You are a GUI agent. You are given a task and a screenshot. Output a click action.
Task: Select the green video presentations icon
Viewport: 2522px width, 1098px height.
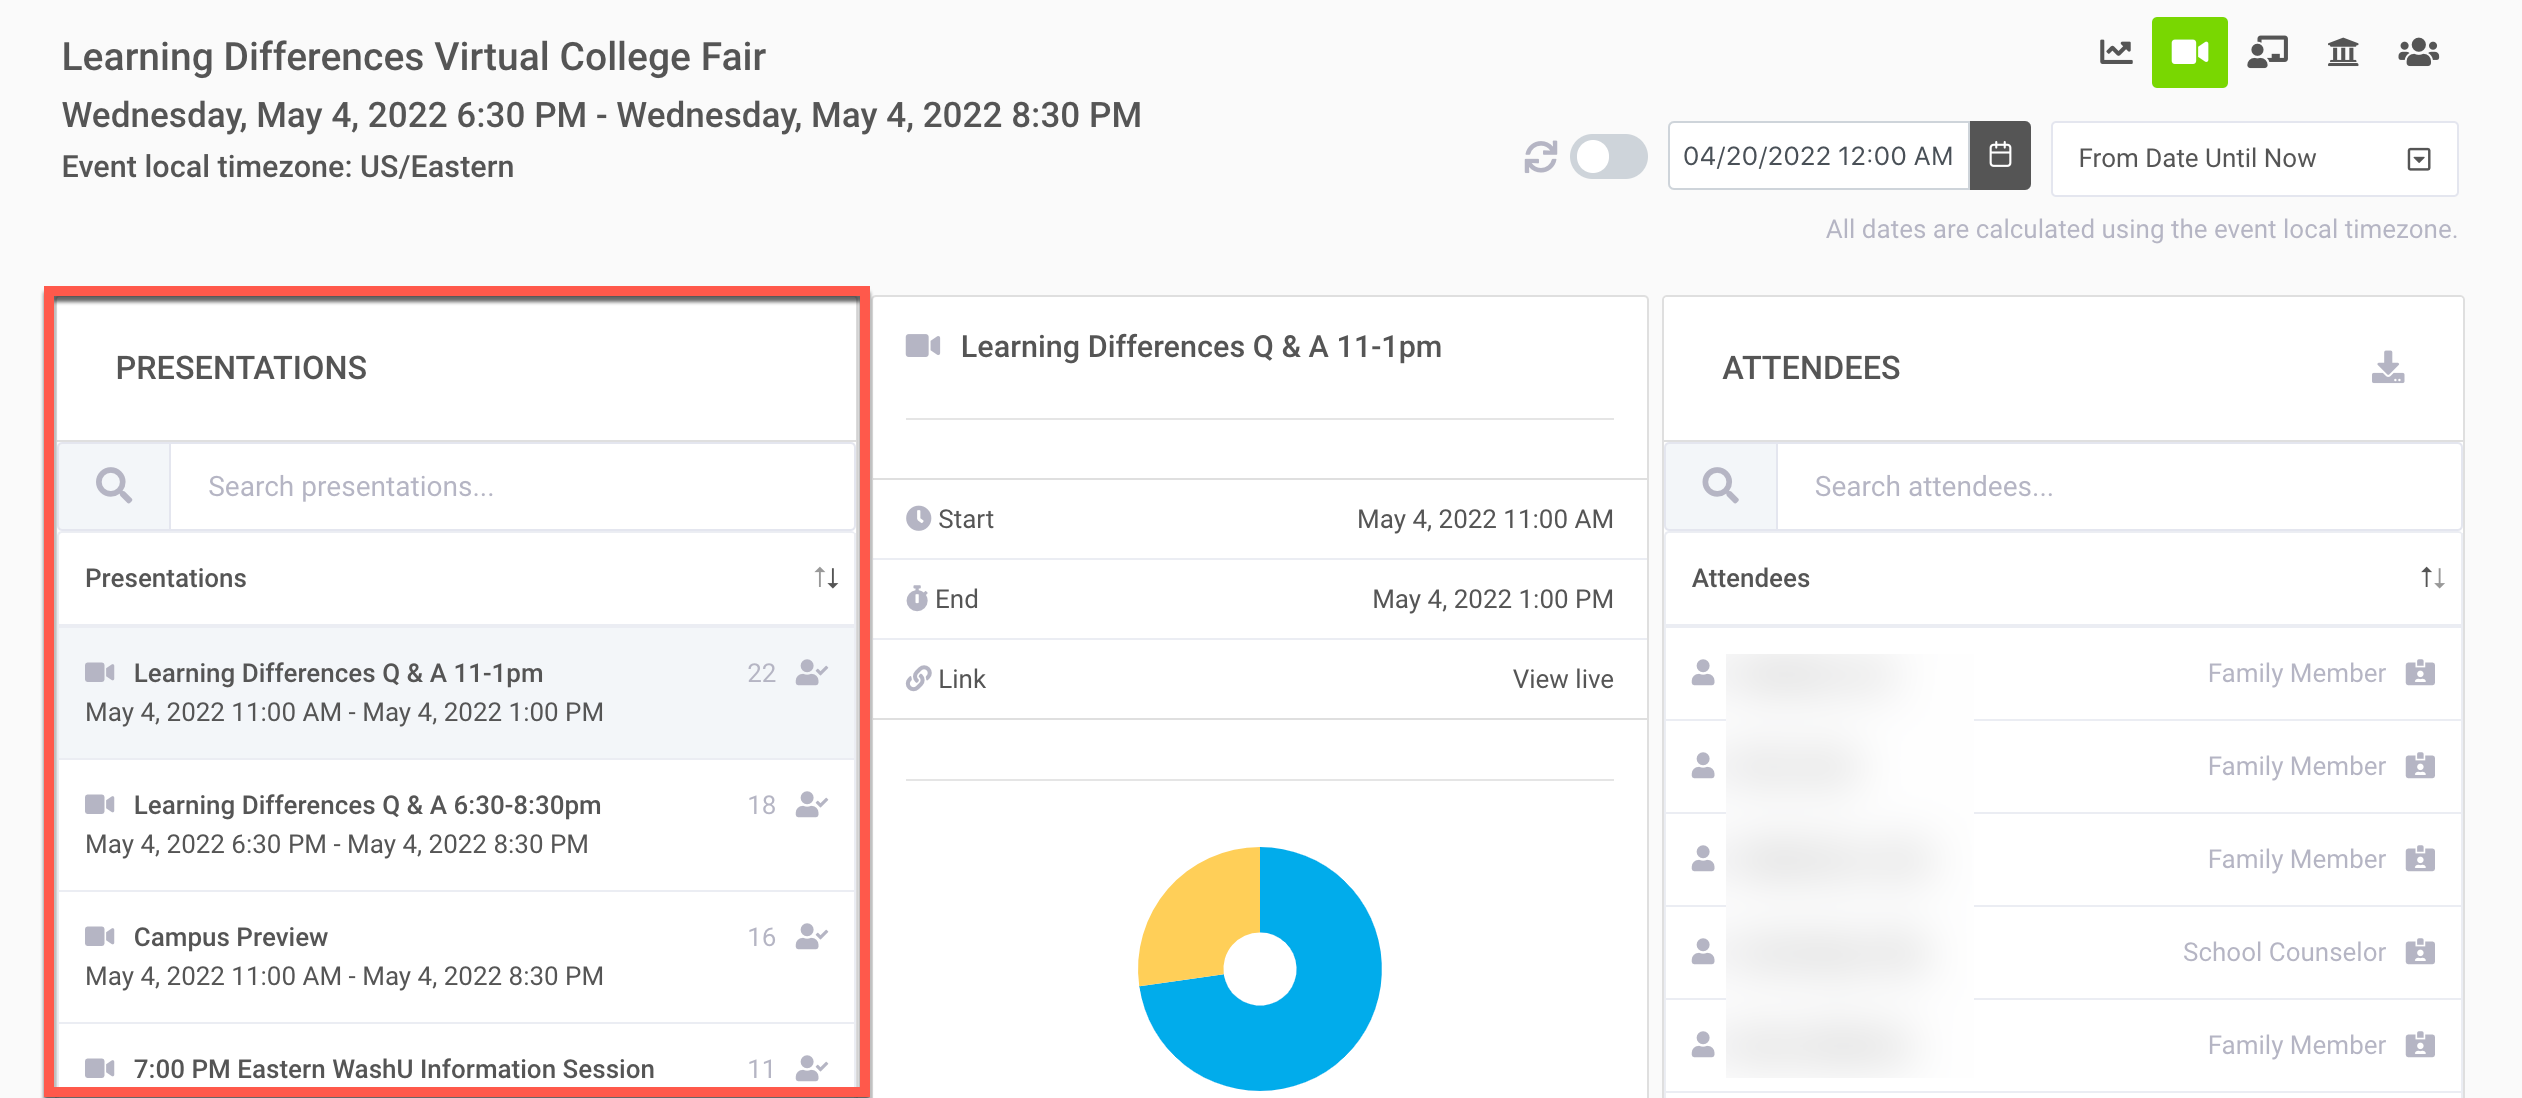point(2189,52)
